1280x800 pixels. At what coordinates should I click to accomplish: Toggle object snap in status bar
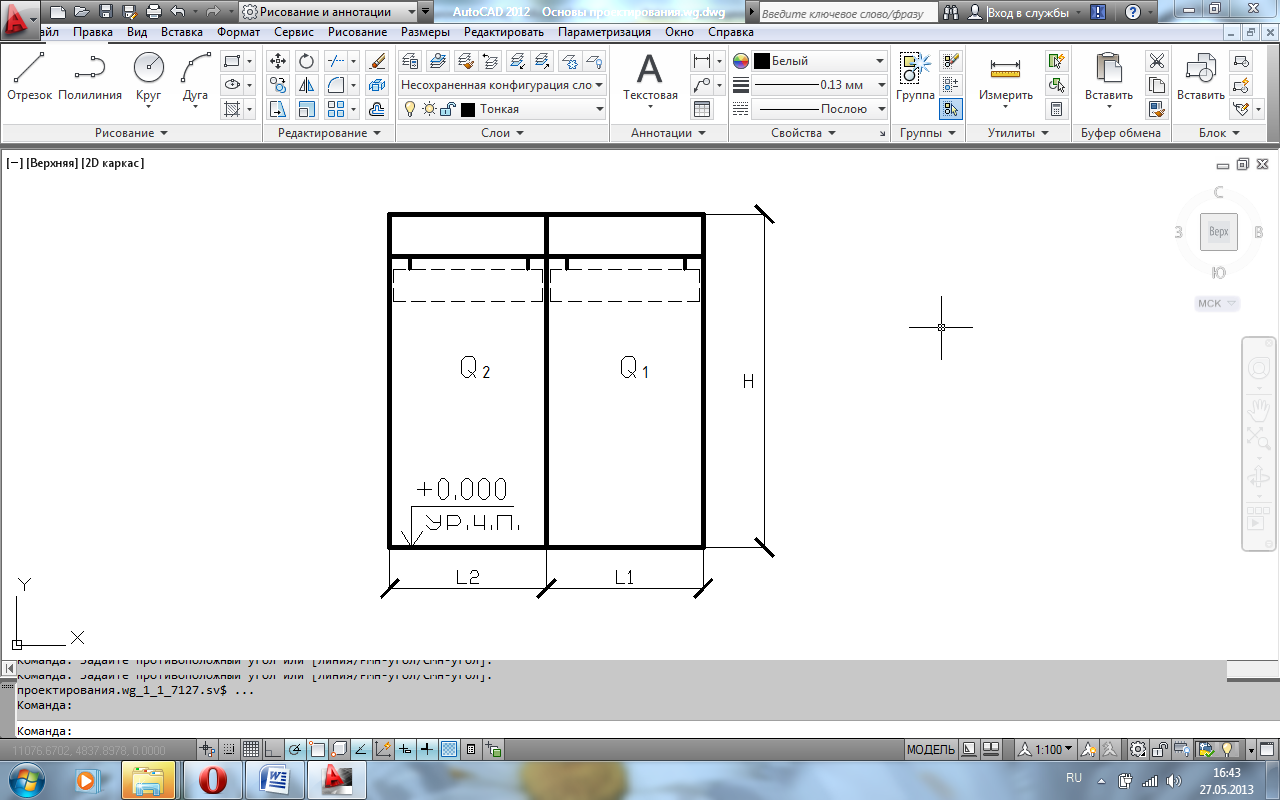coord(317,749)
